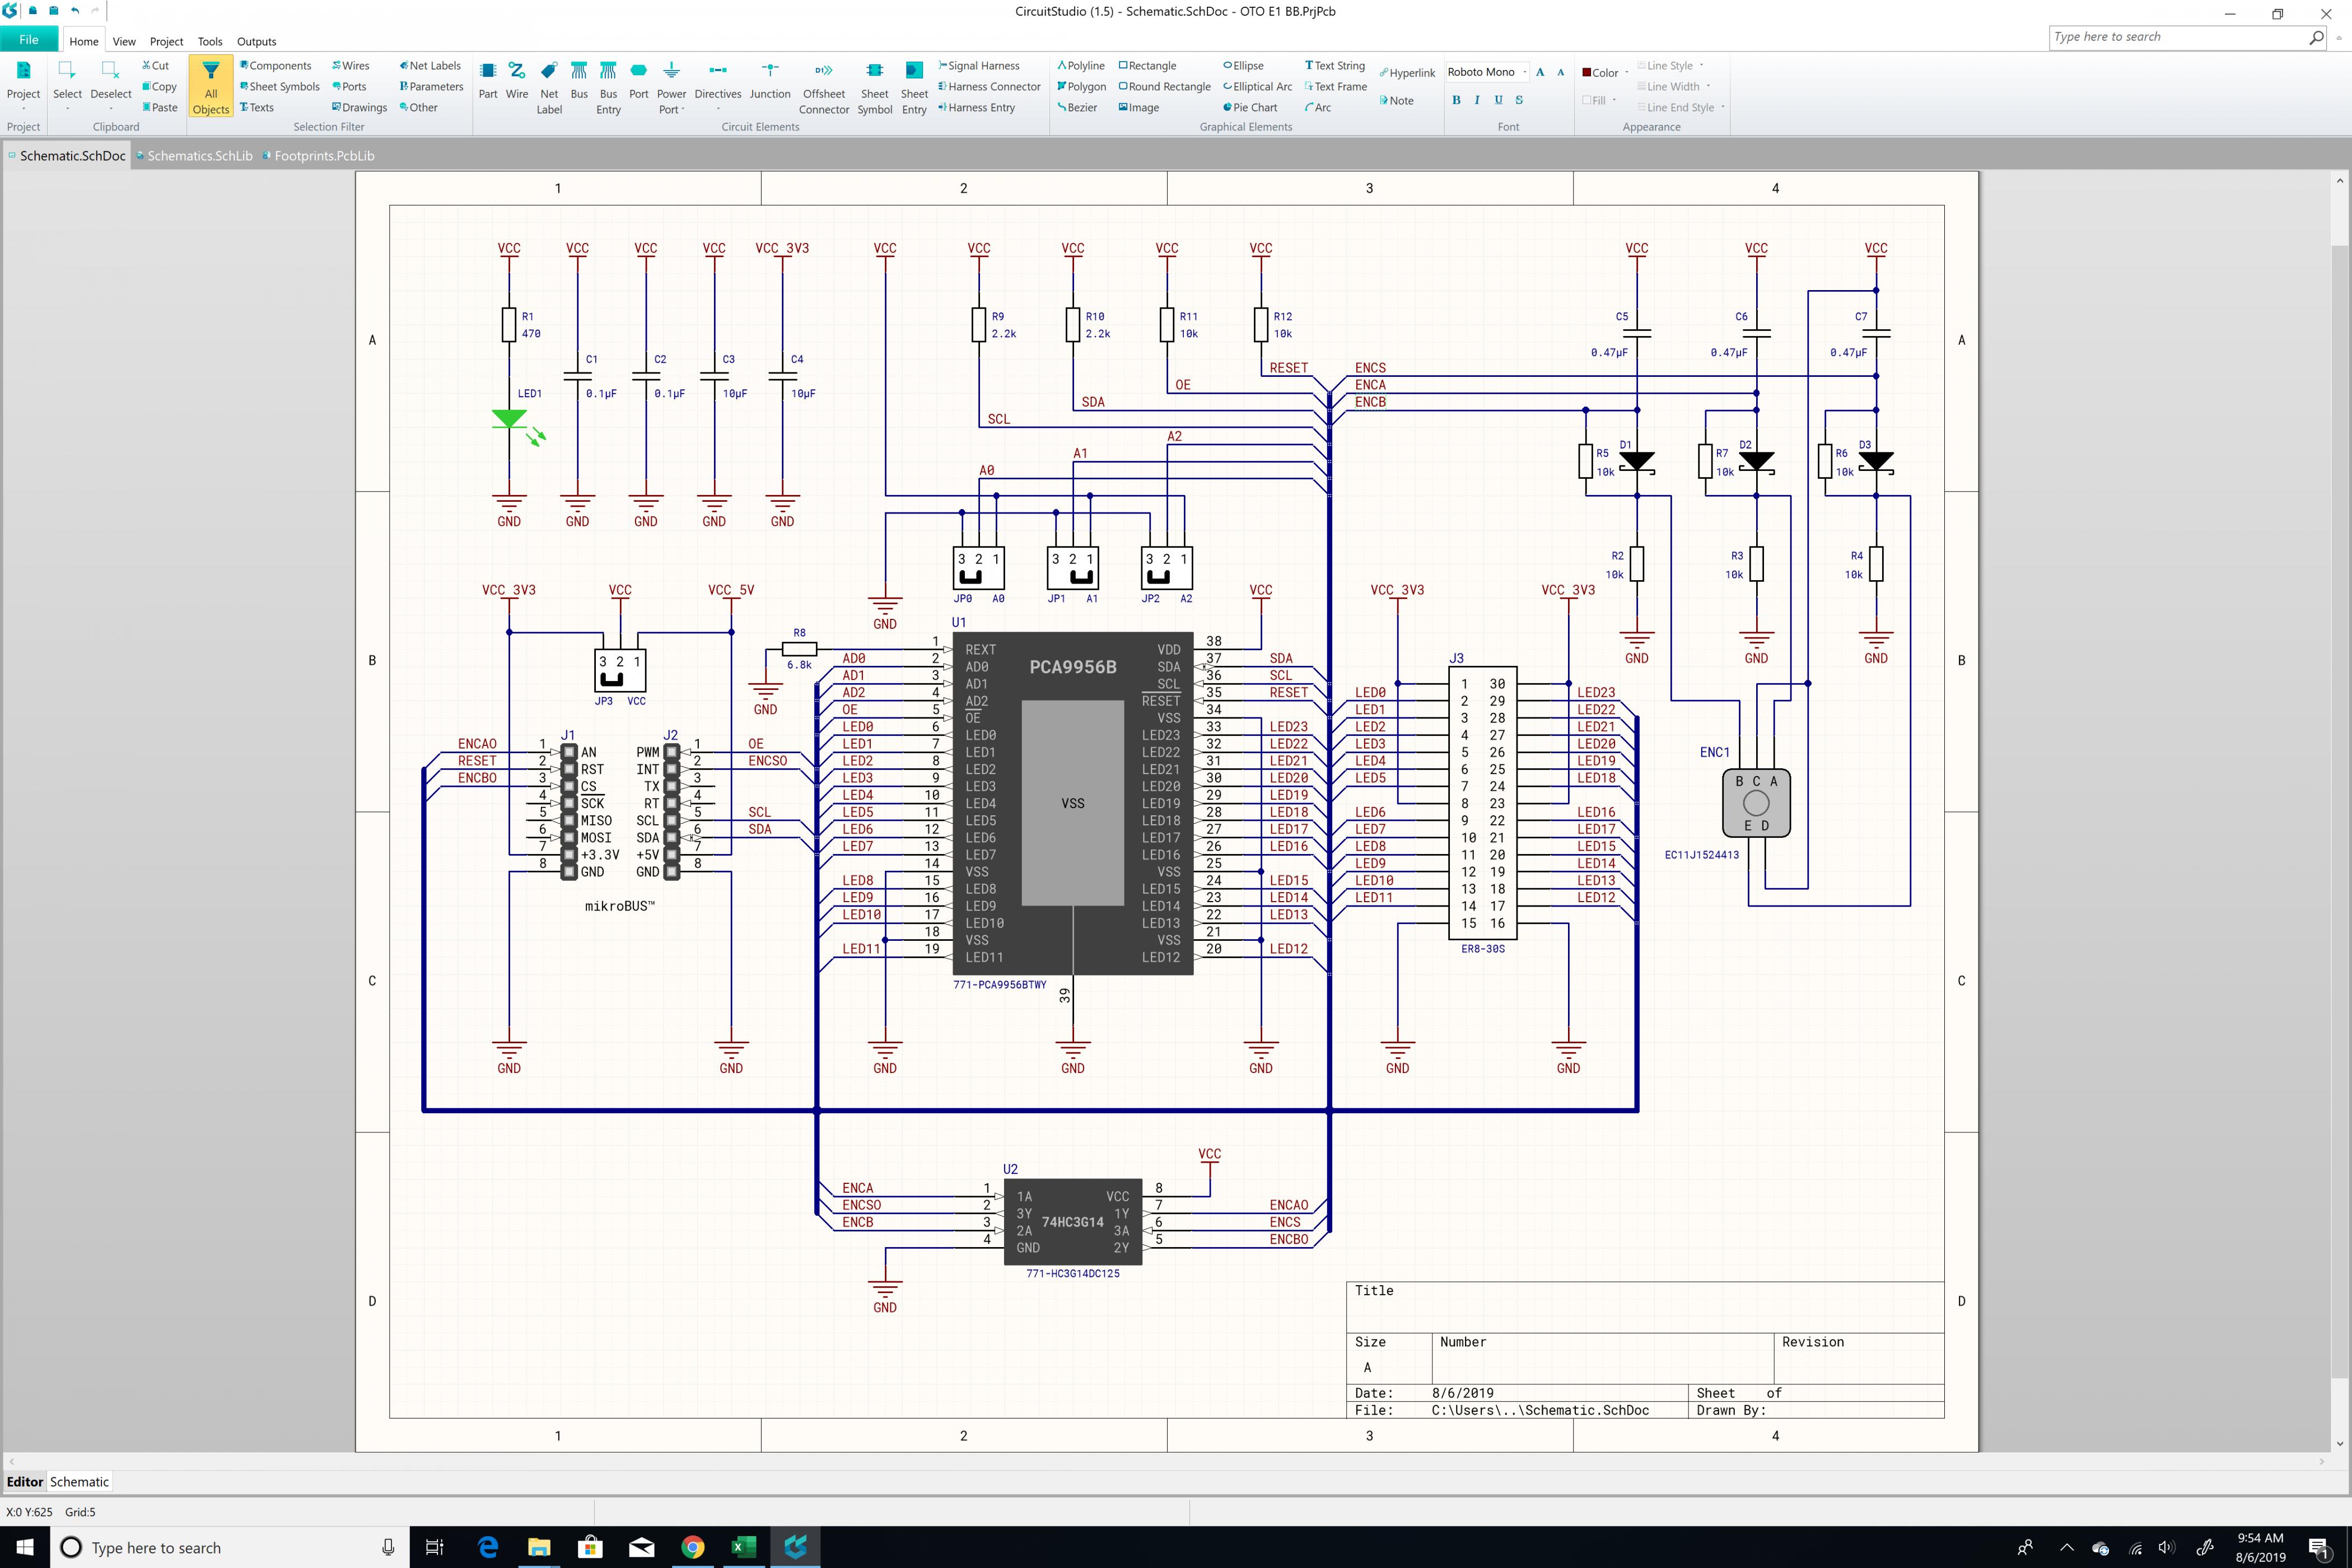The image size is (2352, 1568).
Task: Open the Tools ribbon tab
Action: (210, 42)
